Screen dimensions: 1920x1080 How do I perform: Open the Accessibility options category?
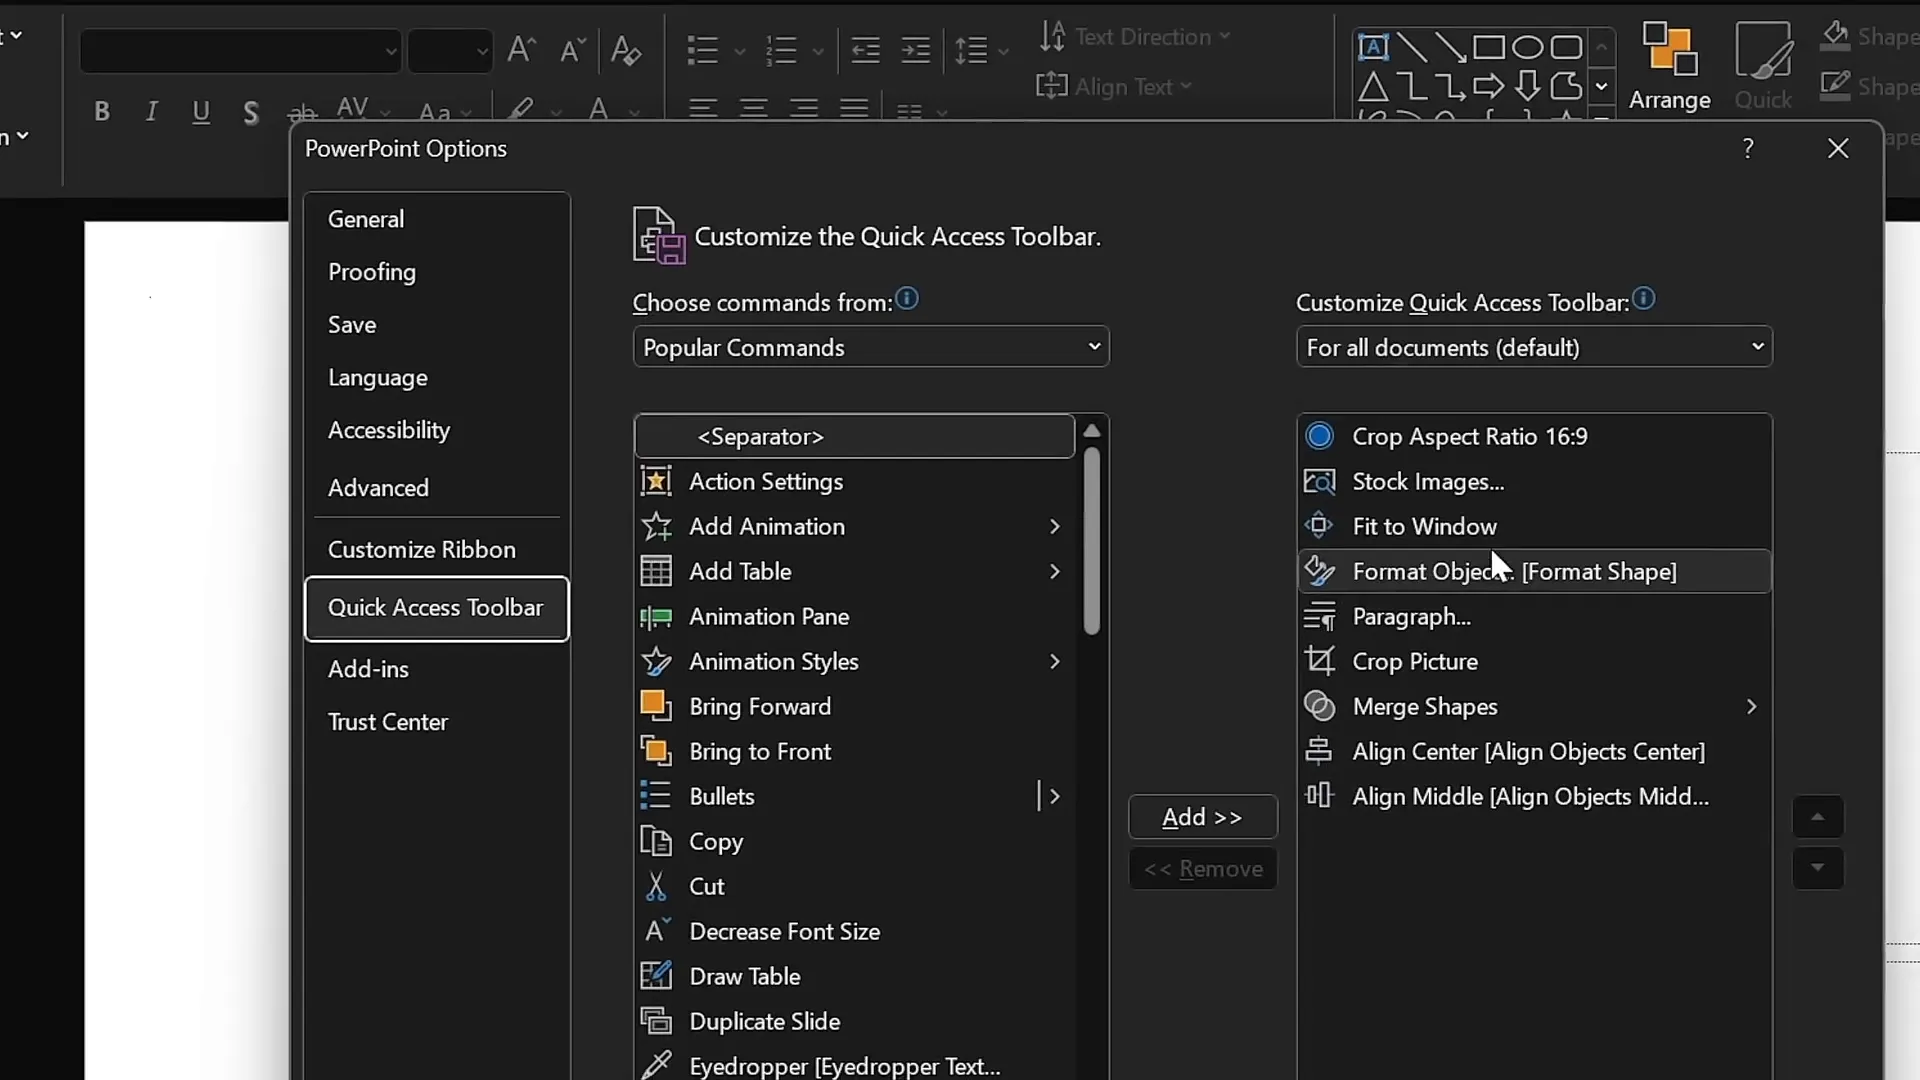coord(437,430)
